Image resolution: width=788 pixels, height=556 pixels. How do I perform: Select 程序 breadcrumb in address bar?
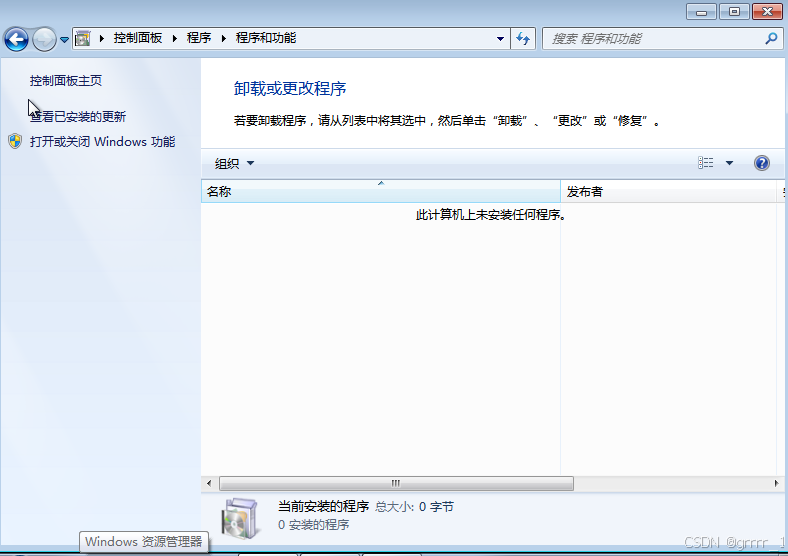(199, 38)
